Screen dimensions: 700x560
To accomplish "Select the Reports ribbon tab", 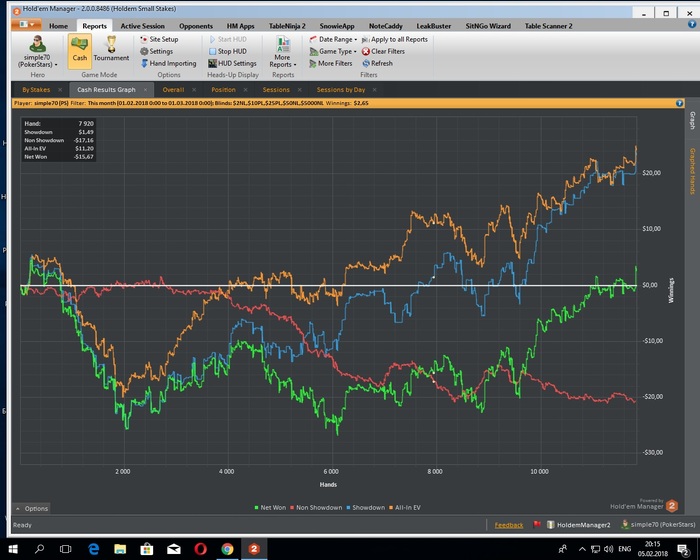I will 94,26.
